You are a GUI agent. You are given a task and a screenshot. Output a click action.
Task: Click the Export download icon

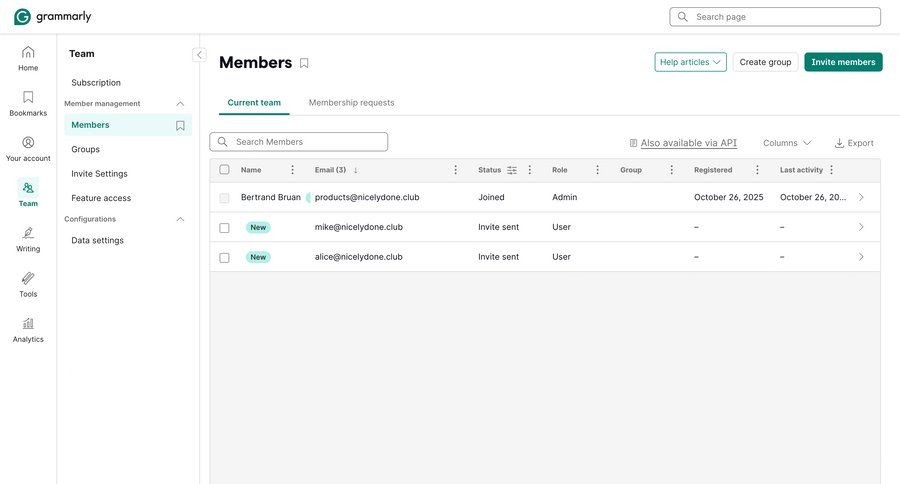click(839, 143)
